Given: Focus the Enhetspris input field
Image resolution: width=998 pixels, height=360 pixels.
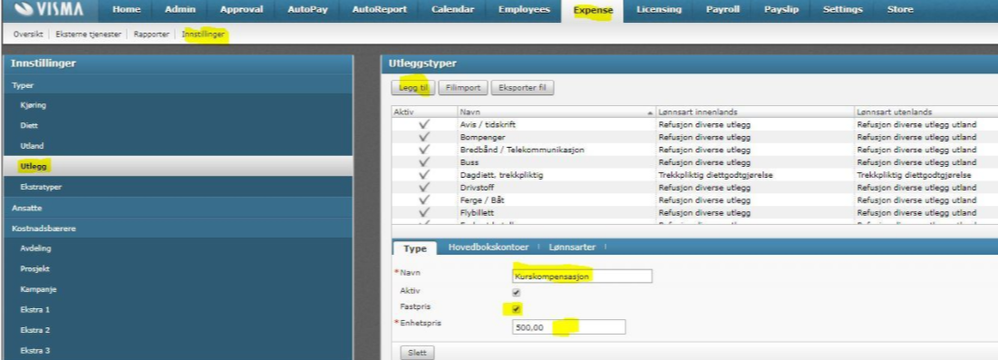Looking at the screenshot, I should coord(568,327).
